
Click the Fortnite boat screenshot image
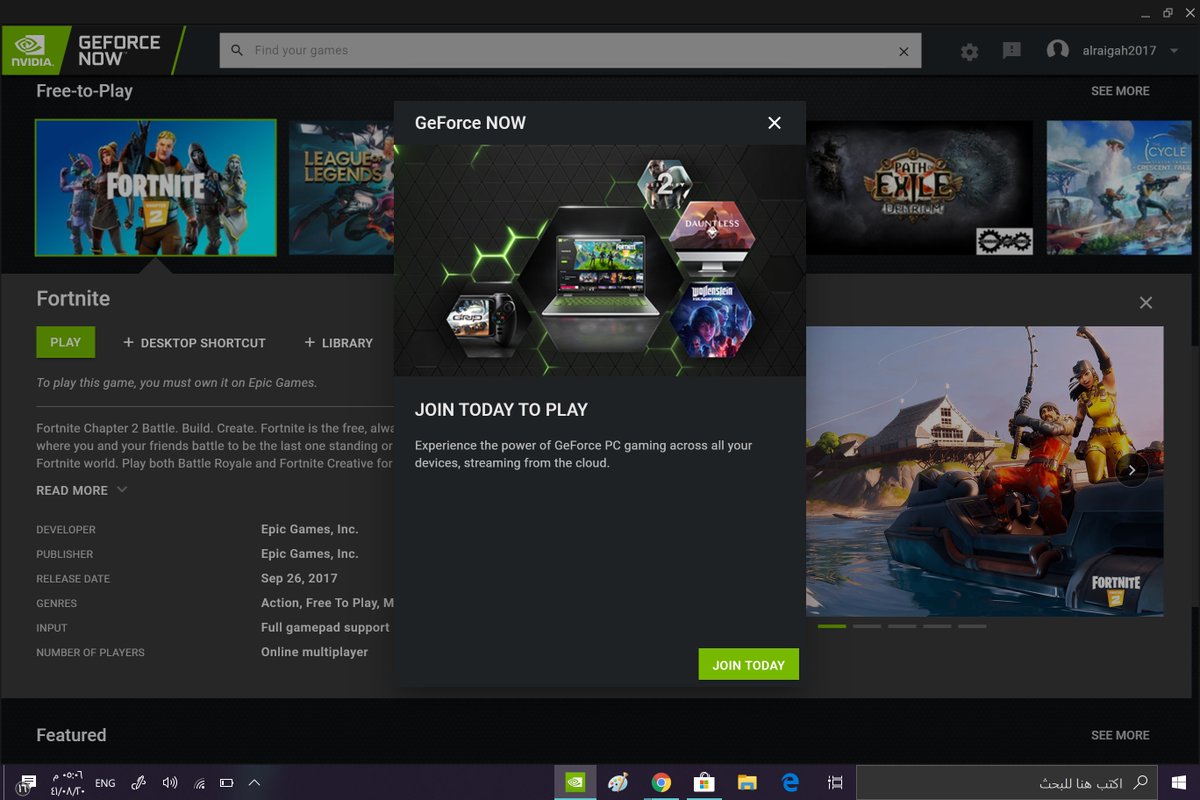click(985, 471)
